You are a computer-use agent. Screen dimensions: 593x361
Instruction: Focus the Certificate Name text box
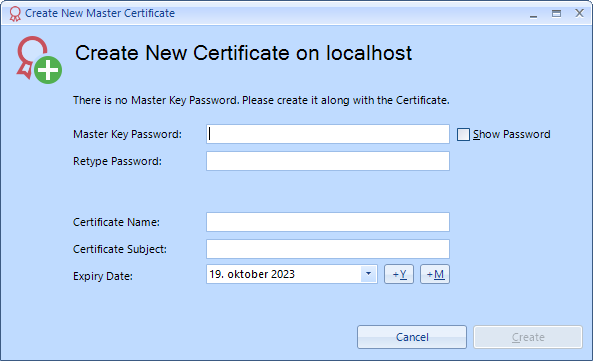tap(328, 222)
